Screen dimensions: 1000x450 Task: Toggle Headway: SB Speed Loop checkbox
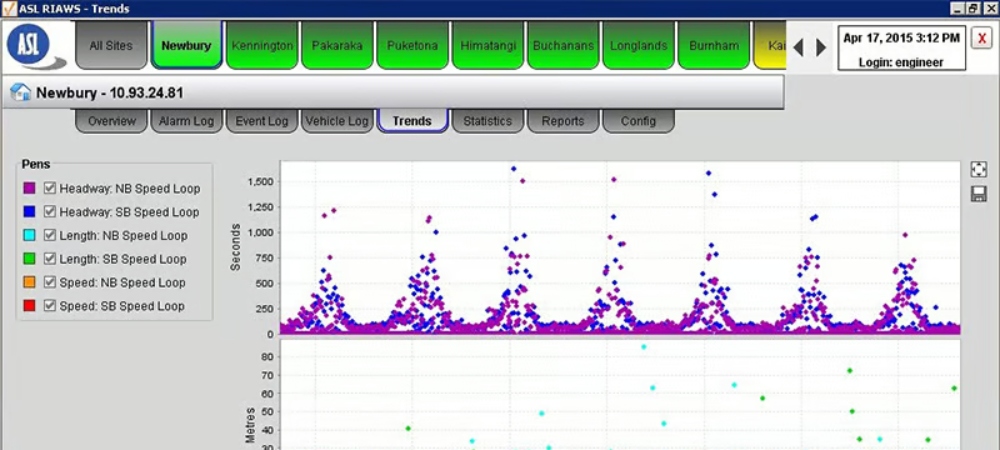pos(50,212)
